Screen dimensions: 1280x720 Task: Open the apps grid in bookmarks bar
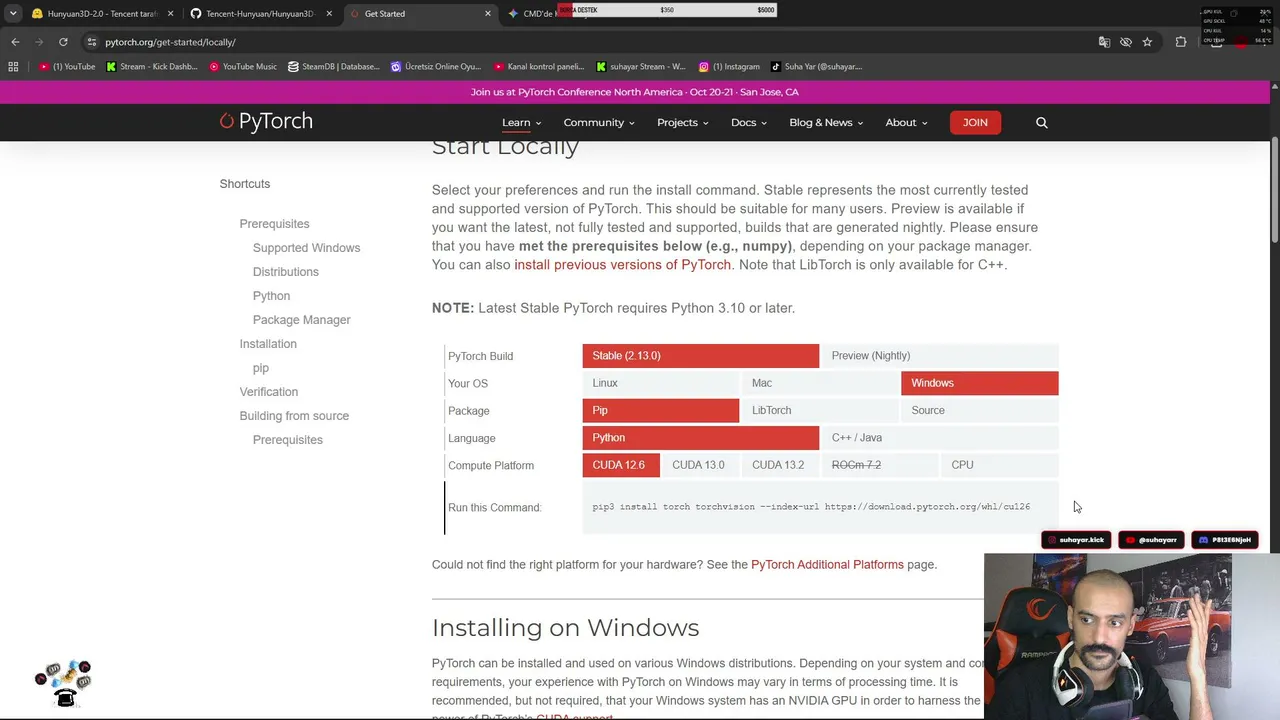(13, 67)
